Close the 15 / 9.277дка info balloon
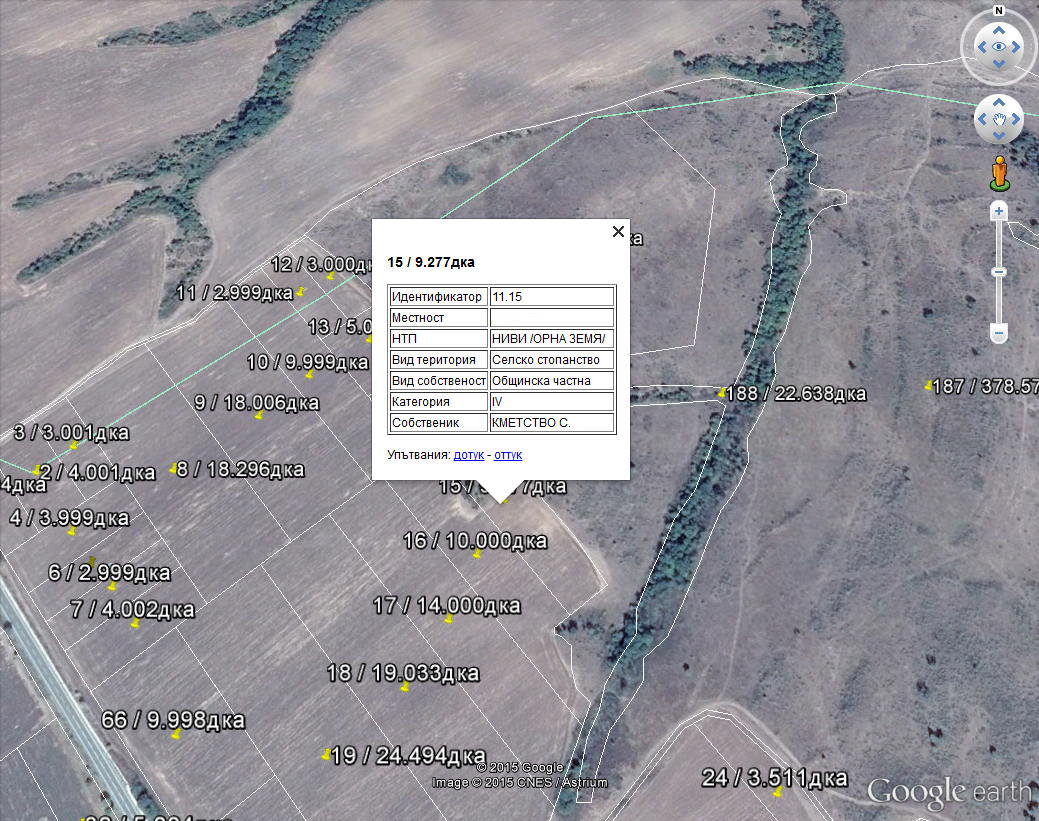1039x821 pixels. [618, 232]
